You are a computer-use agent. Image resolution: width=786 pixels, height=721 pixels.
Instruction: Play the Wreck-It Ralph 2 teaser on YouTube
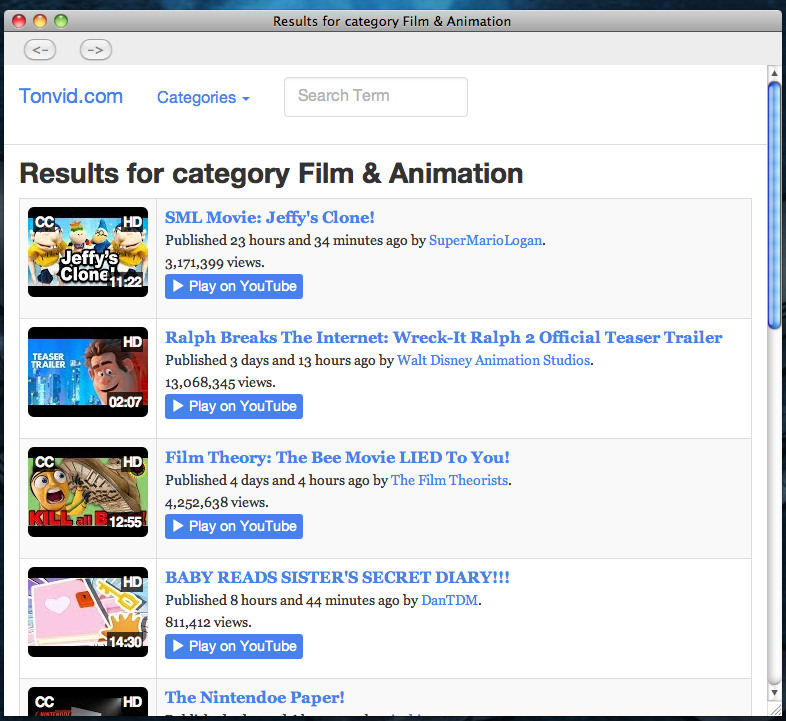[x=234, y=406]
